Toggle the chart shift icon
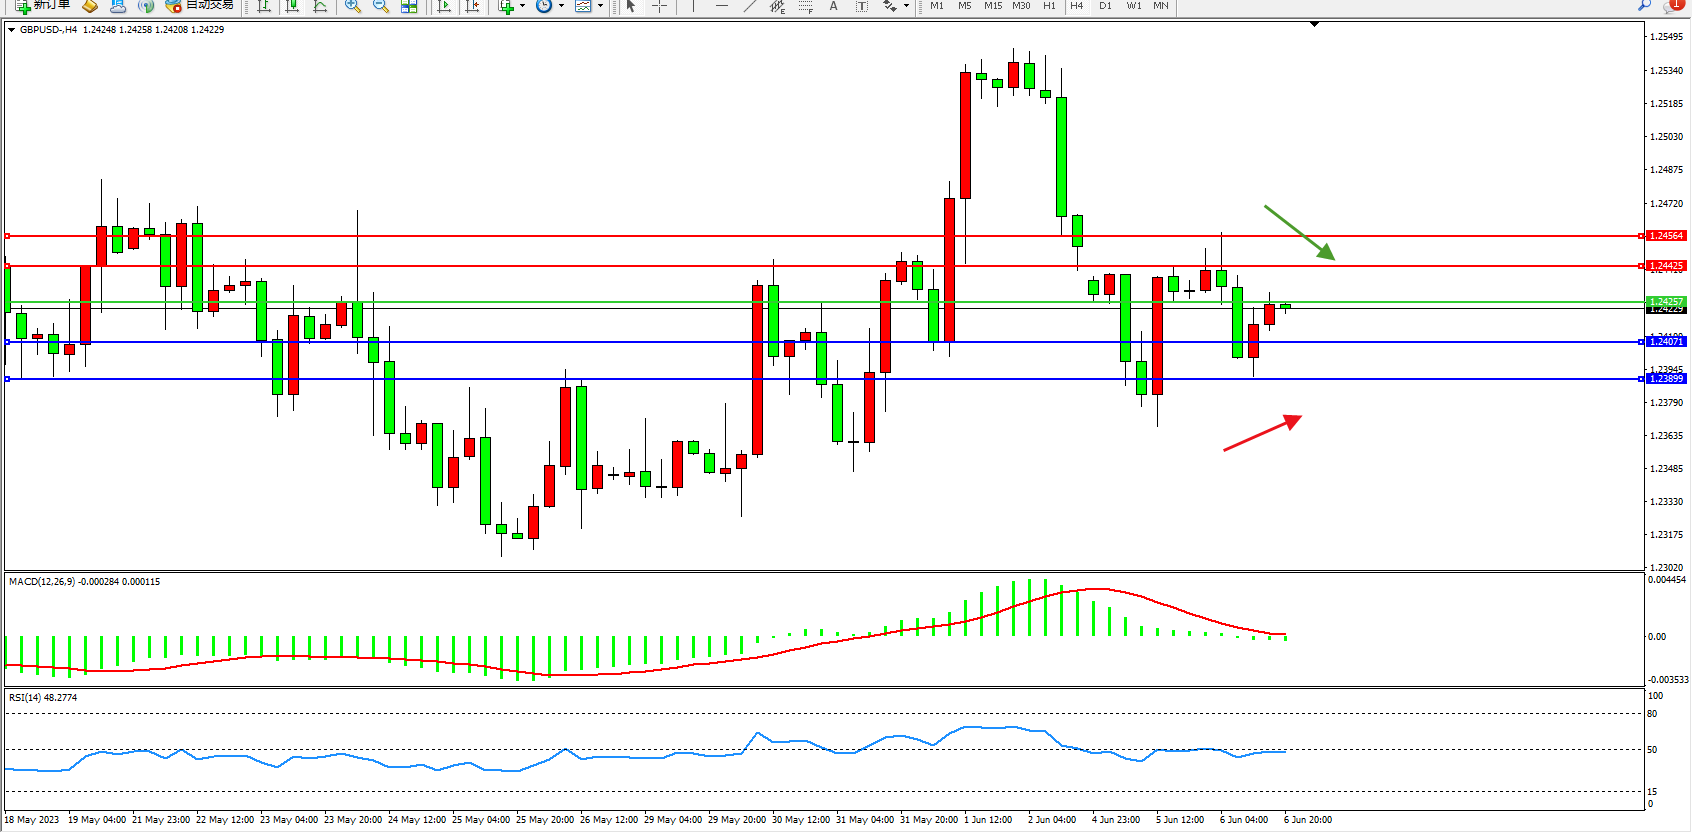This screenshot has height=833, width=1692. point(473,6)
